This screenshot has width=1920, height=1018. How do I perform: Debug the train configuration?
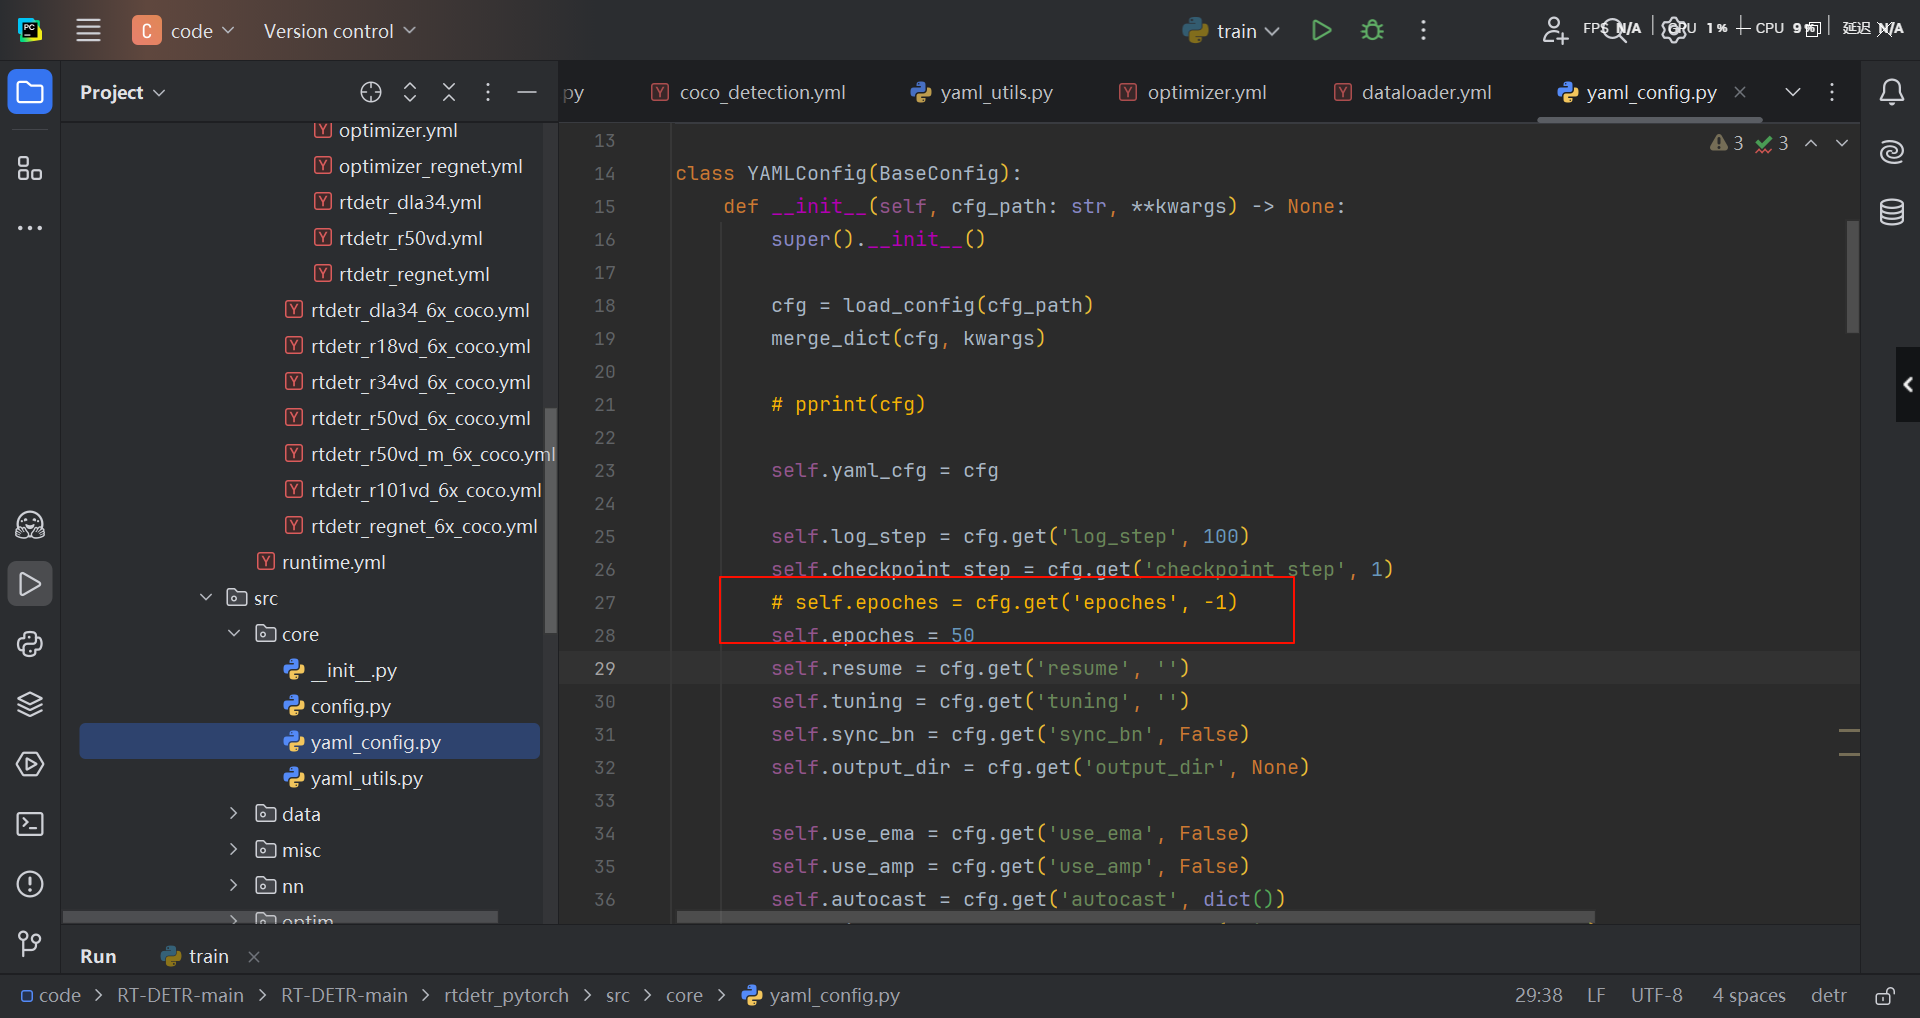pos(1373,30)
